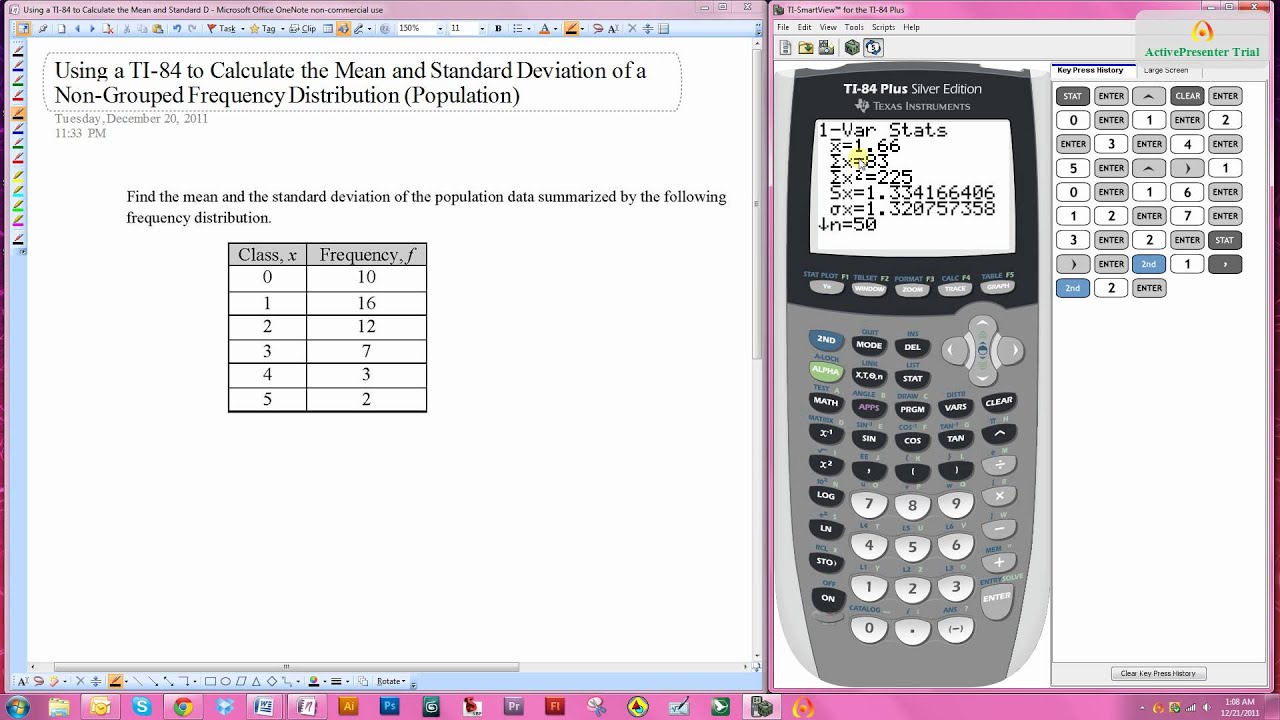Screen dimensions: 1280x720
Task: Click the bullets list button in OneNote
Action: click(517, 29)
